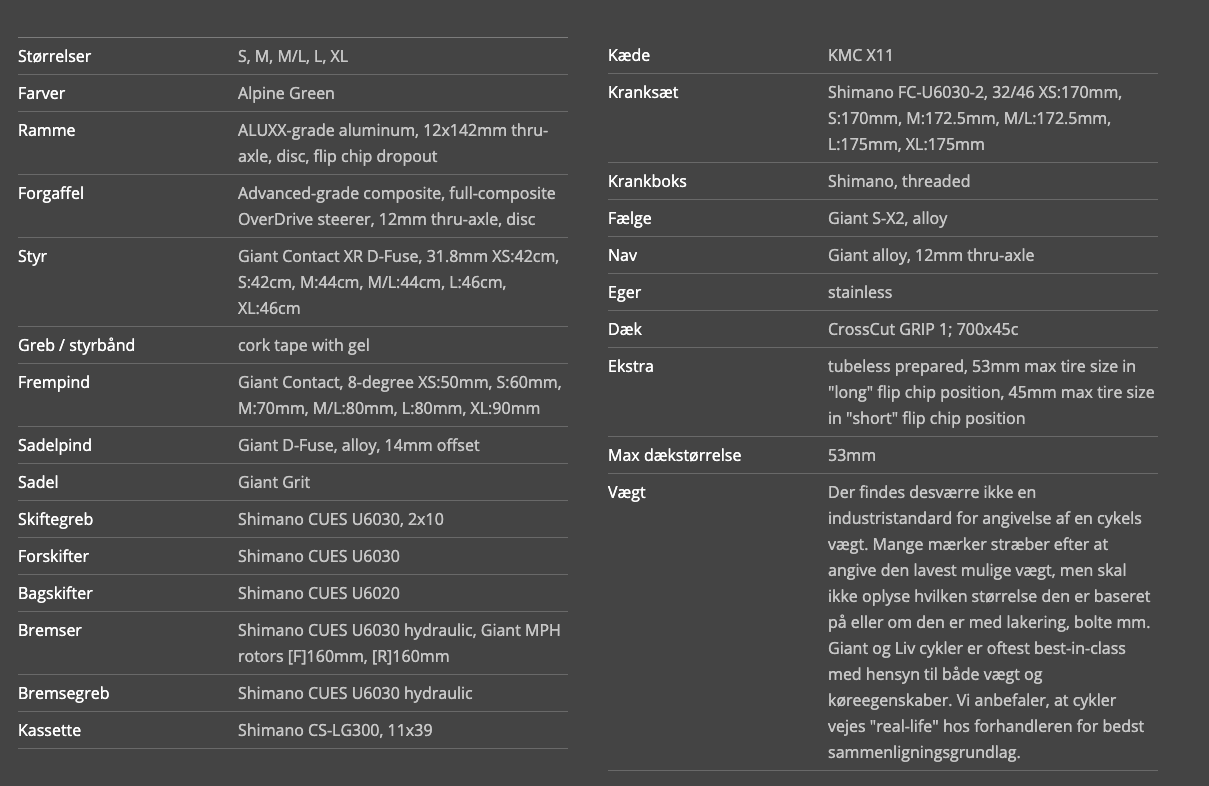Select the 'Giant Grit' saddle value
The height and width of the screenshot is (786, 1209).
click(x=274, y=482)
